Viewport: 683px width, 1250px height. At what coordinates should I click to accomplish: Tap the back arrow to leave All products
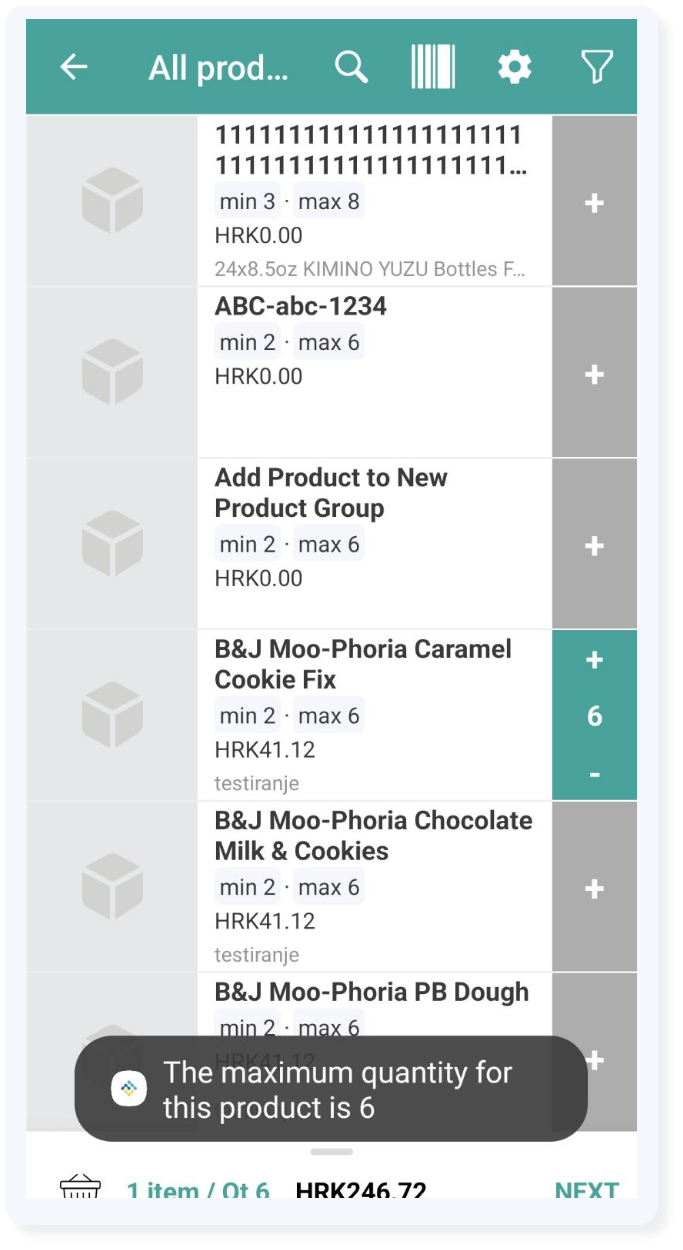tap(72, 66)
